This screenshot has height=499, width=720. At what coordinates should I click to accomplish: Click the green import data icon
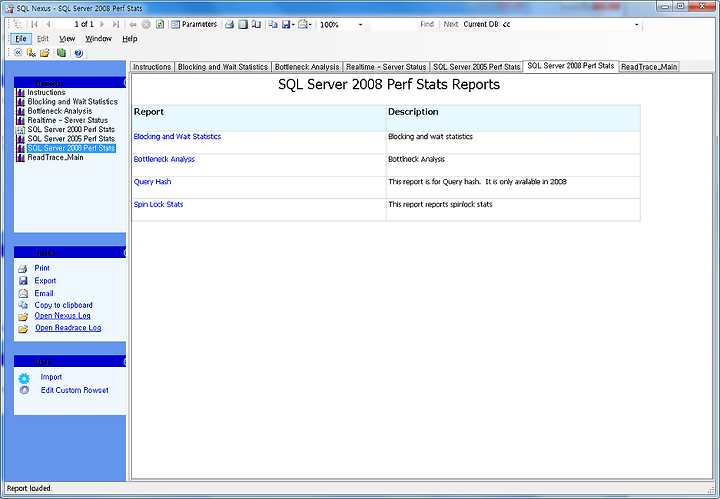[x=62, y=53]
